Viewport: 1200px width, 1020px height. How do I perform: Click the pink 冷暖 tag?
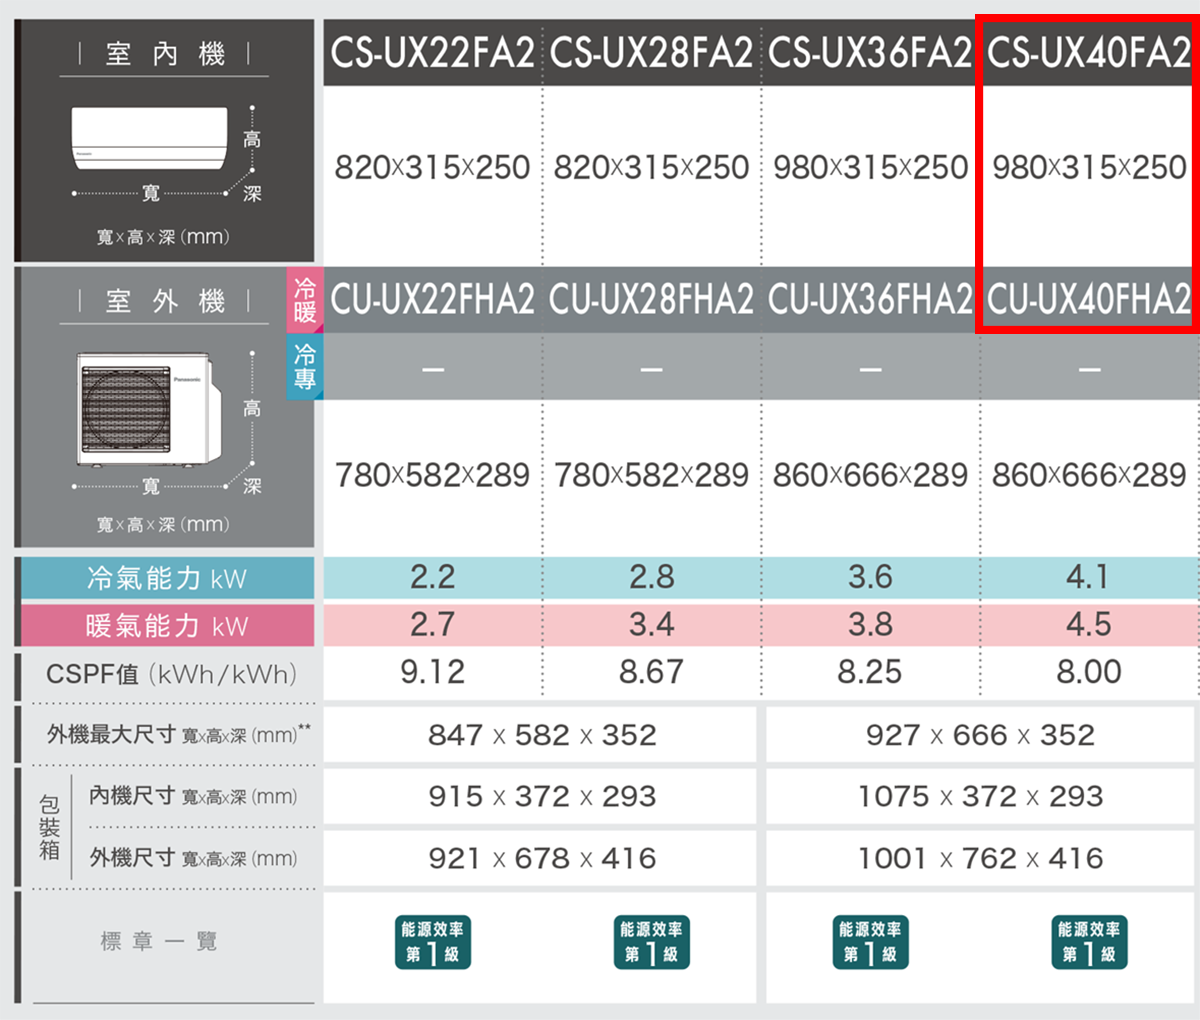304,300
